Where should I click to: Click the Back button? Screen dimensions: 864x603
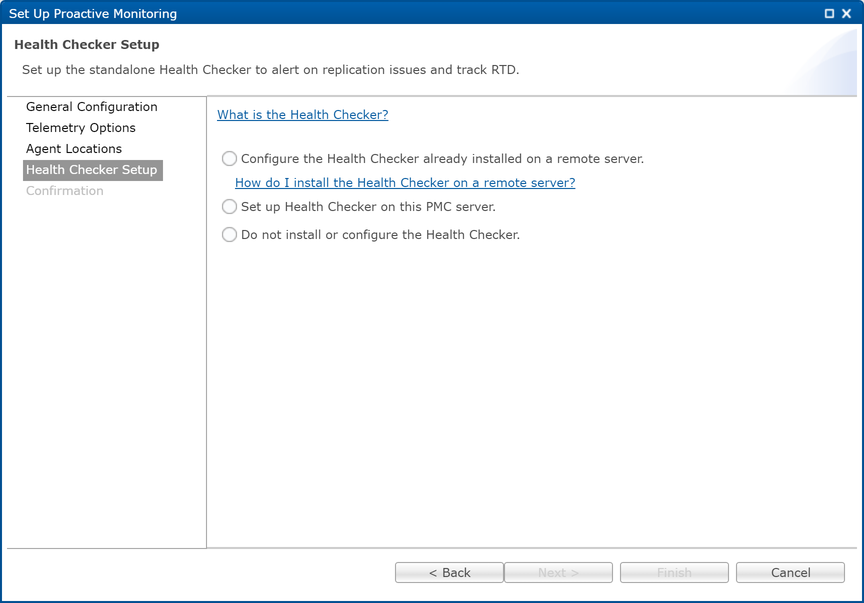tap(449, 573)
